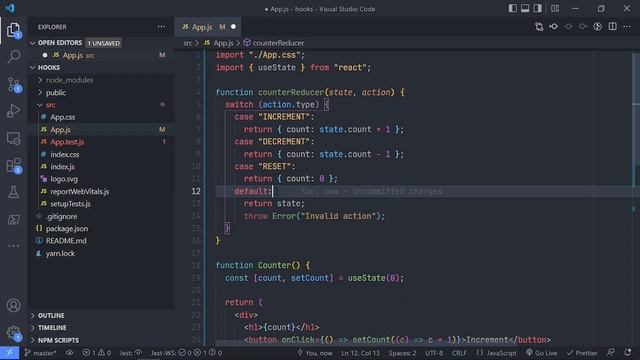This screenshot has height=360, width=640.
Task: Click the remote window indicator in status bar
Action: pos(9,353)
